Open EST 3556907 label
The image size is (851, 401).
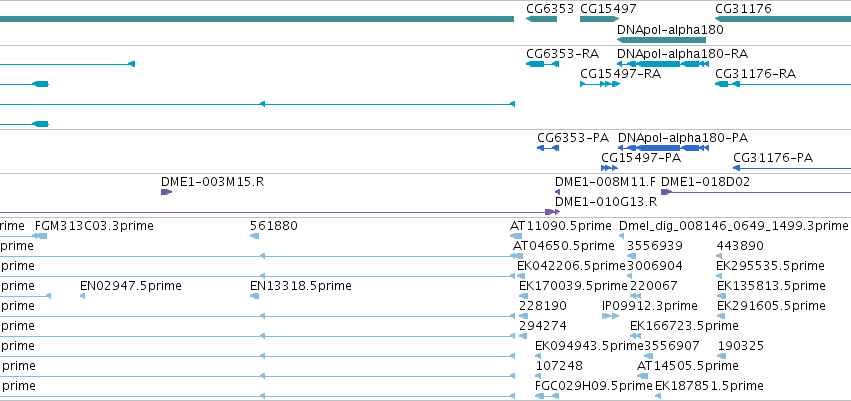click(x=671, y=346)
